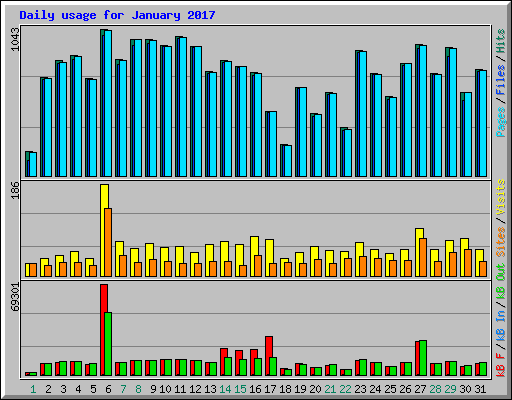Click the 'Hits' legend label
512x400 pixels.
[x=500, y=41]
